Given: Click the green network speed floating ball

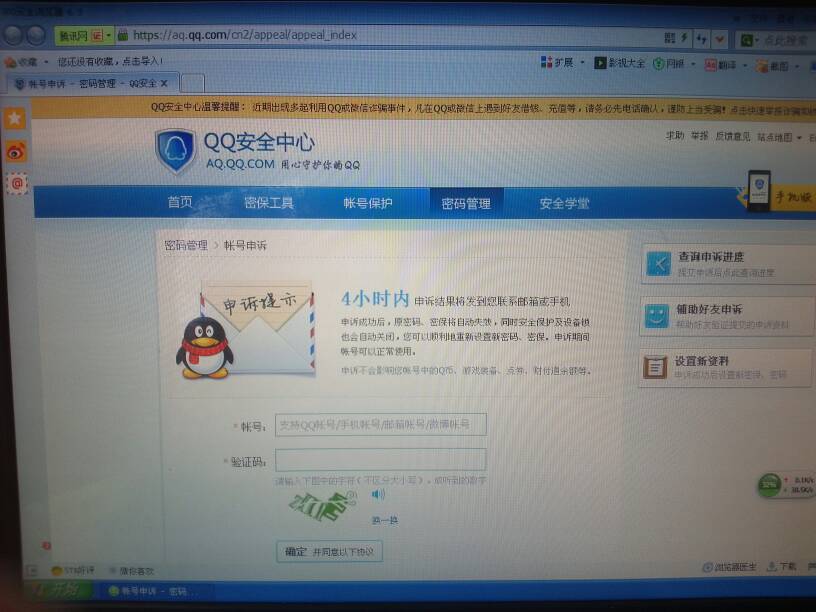Looking at the screenshot, I should [x=770, y=486].
